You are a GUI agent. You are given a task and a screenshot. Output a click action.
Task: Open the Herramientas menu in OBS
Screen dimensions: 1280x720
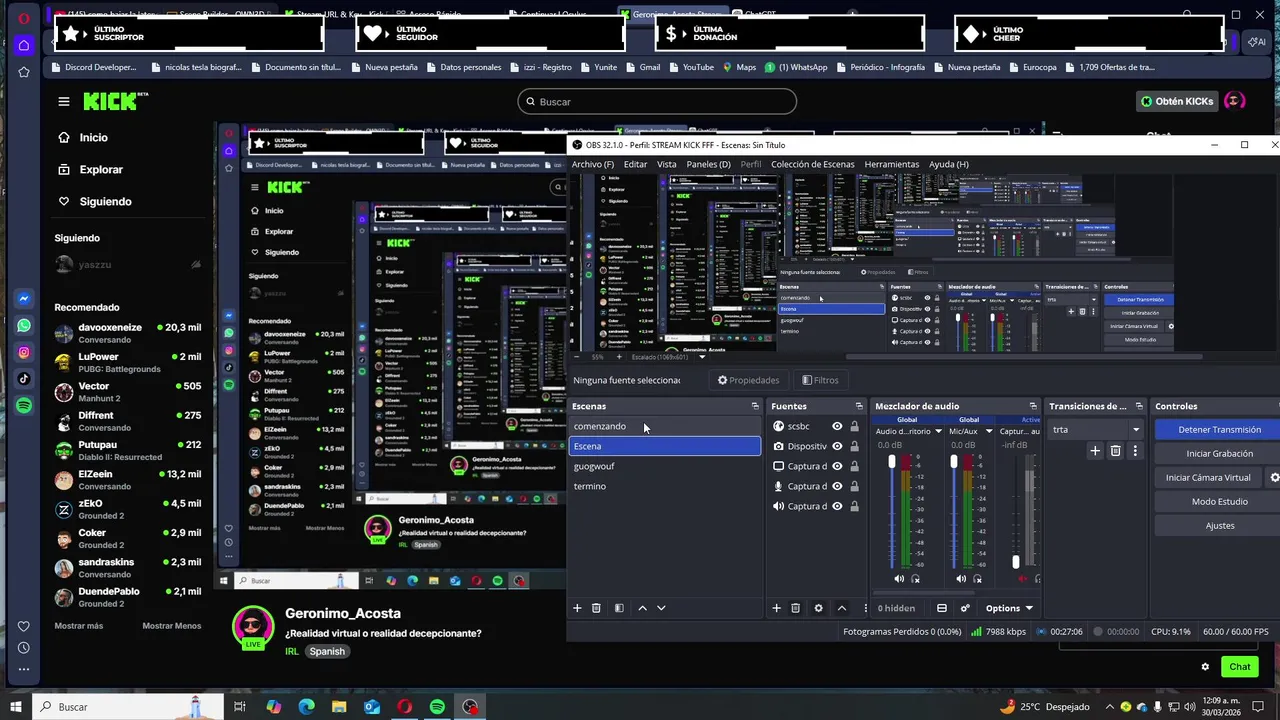pyautogui.click(x=892, y=164)
